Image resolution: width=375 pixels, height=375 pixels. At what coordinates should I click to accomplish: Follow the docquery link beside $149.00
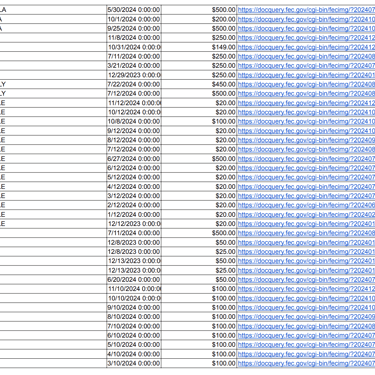point(306,47)
